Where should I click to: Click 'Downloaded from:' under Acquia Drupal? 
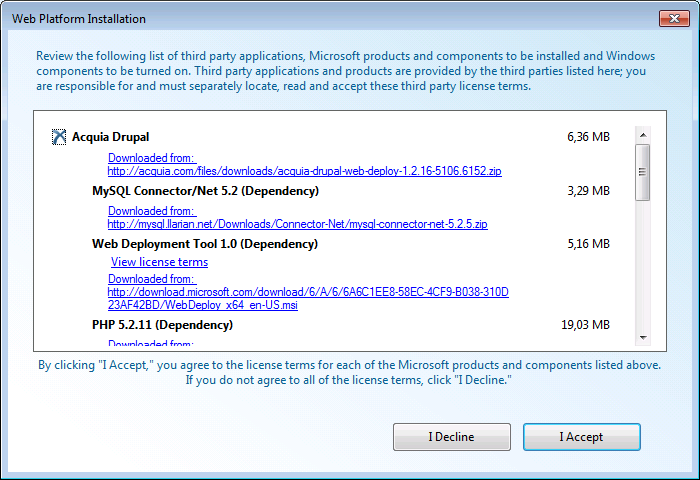[152, 158]
